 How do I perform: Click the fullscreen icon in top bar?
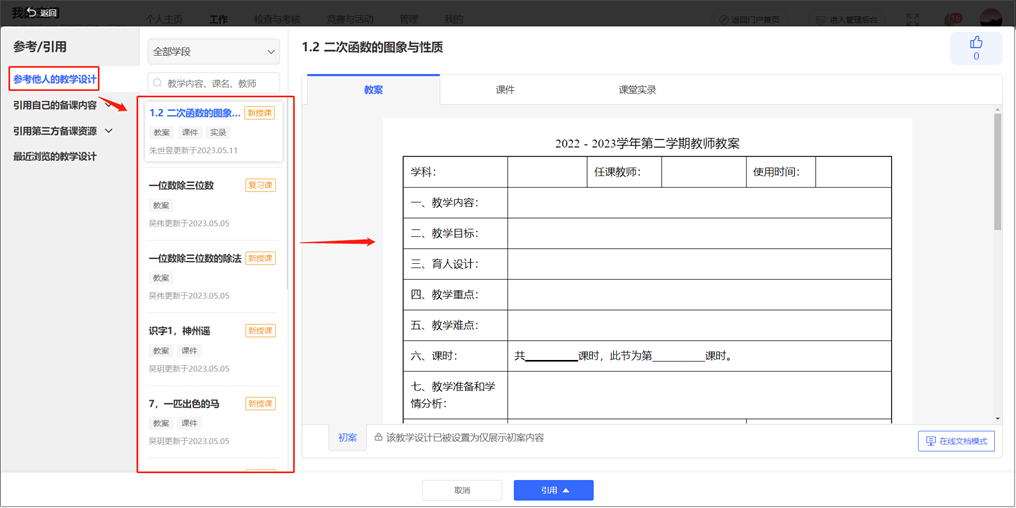point(912,19)
